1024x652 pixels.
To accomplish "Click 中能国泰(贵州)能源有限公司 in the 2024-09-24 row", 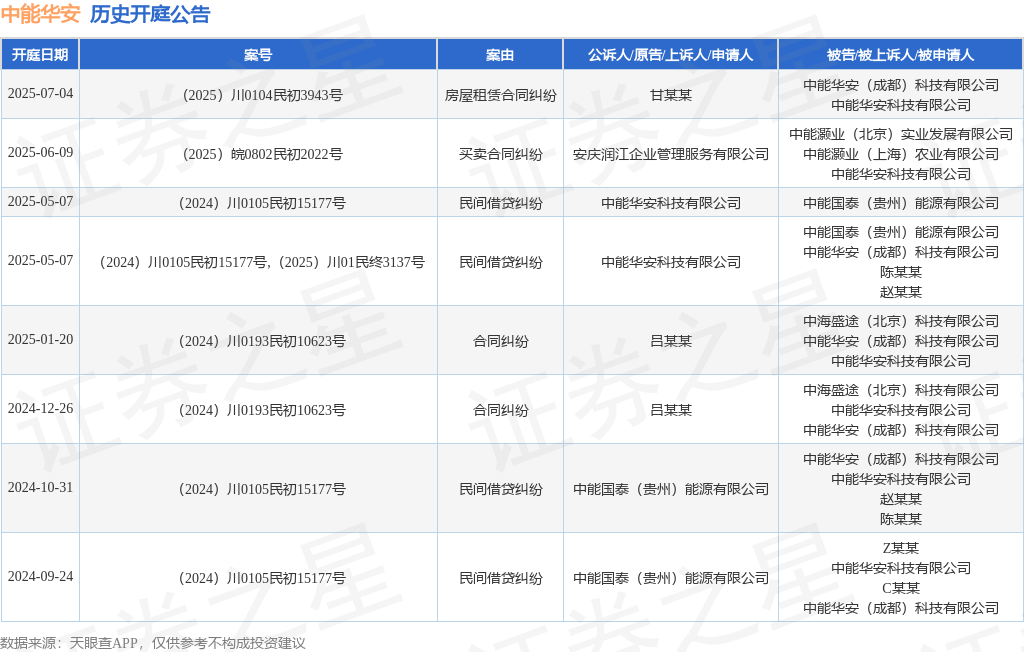I will click(671, 578).
